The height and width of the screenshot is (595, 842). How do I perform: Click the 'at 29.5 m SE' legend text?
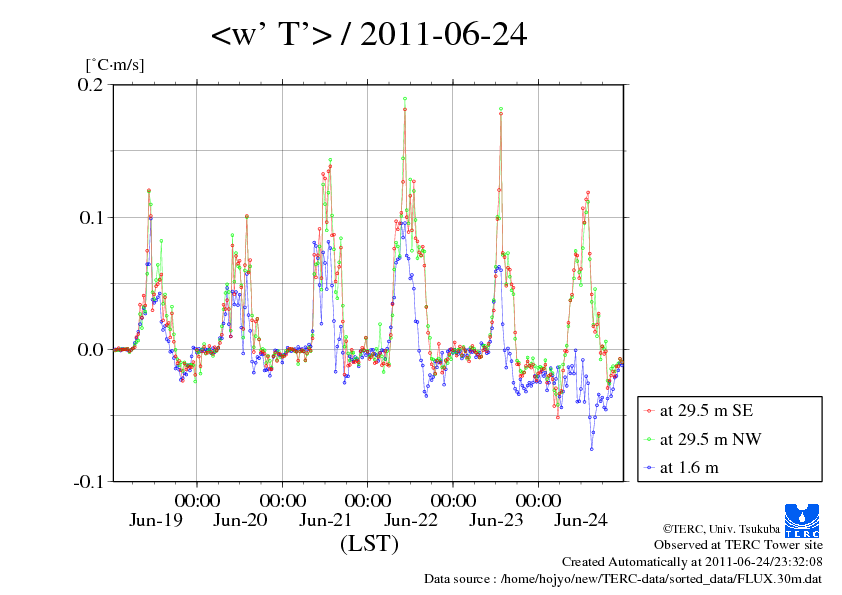coord(707,411)
